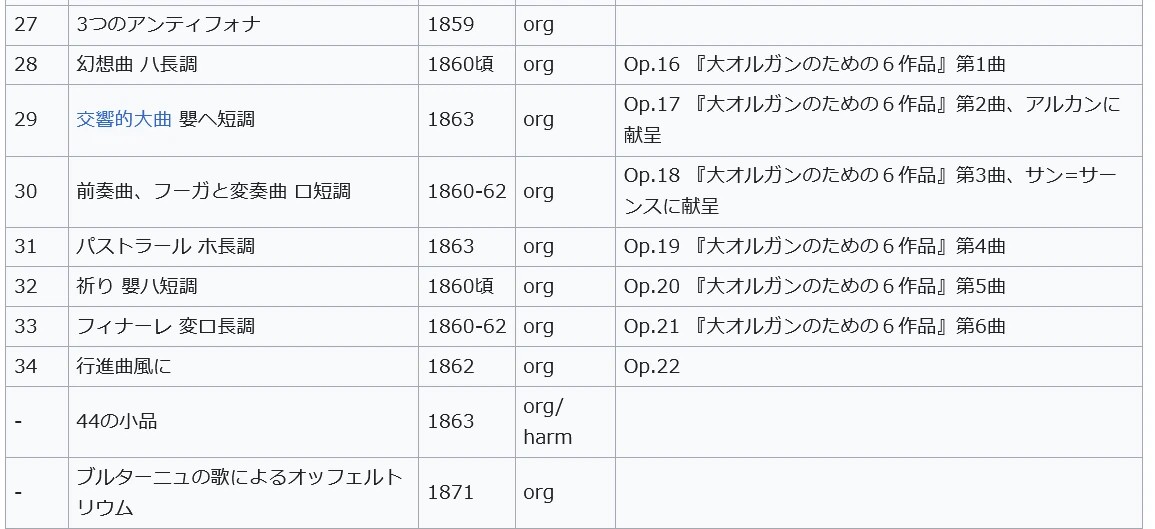
Task: Click the 44の小品 title cell
Action: [116, 421]
